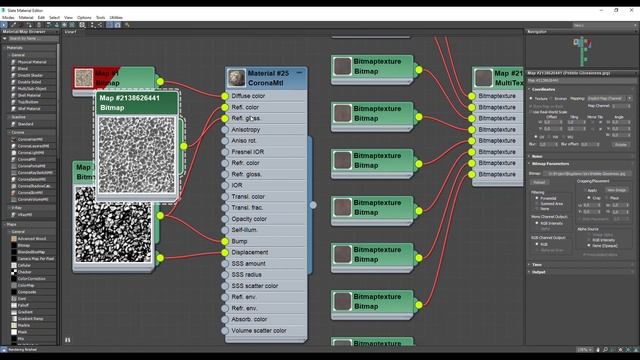Image resolution: width=640 pixels, height=360 pixels.
Task: Select RGB Intensity mono channel output
Action: pos(537,223)
